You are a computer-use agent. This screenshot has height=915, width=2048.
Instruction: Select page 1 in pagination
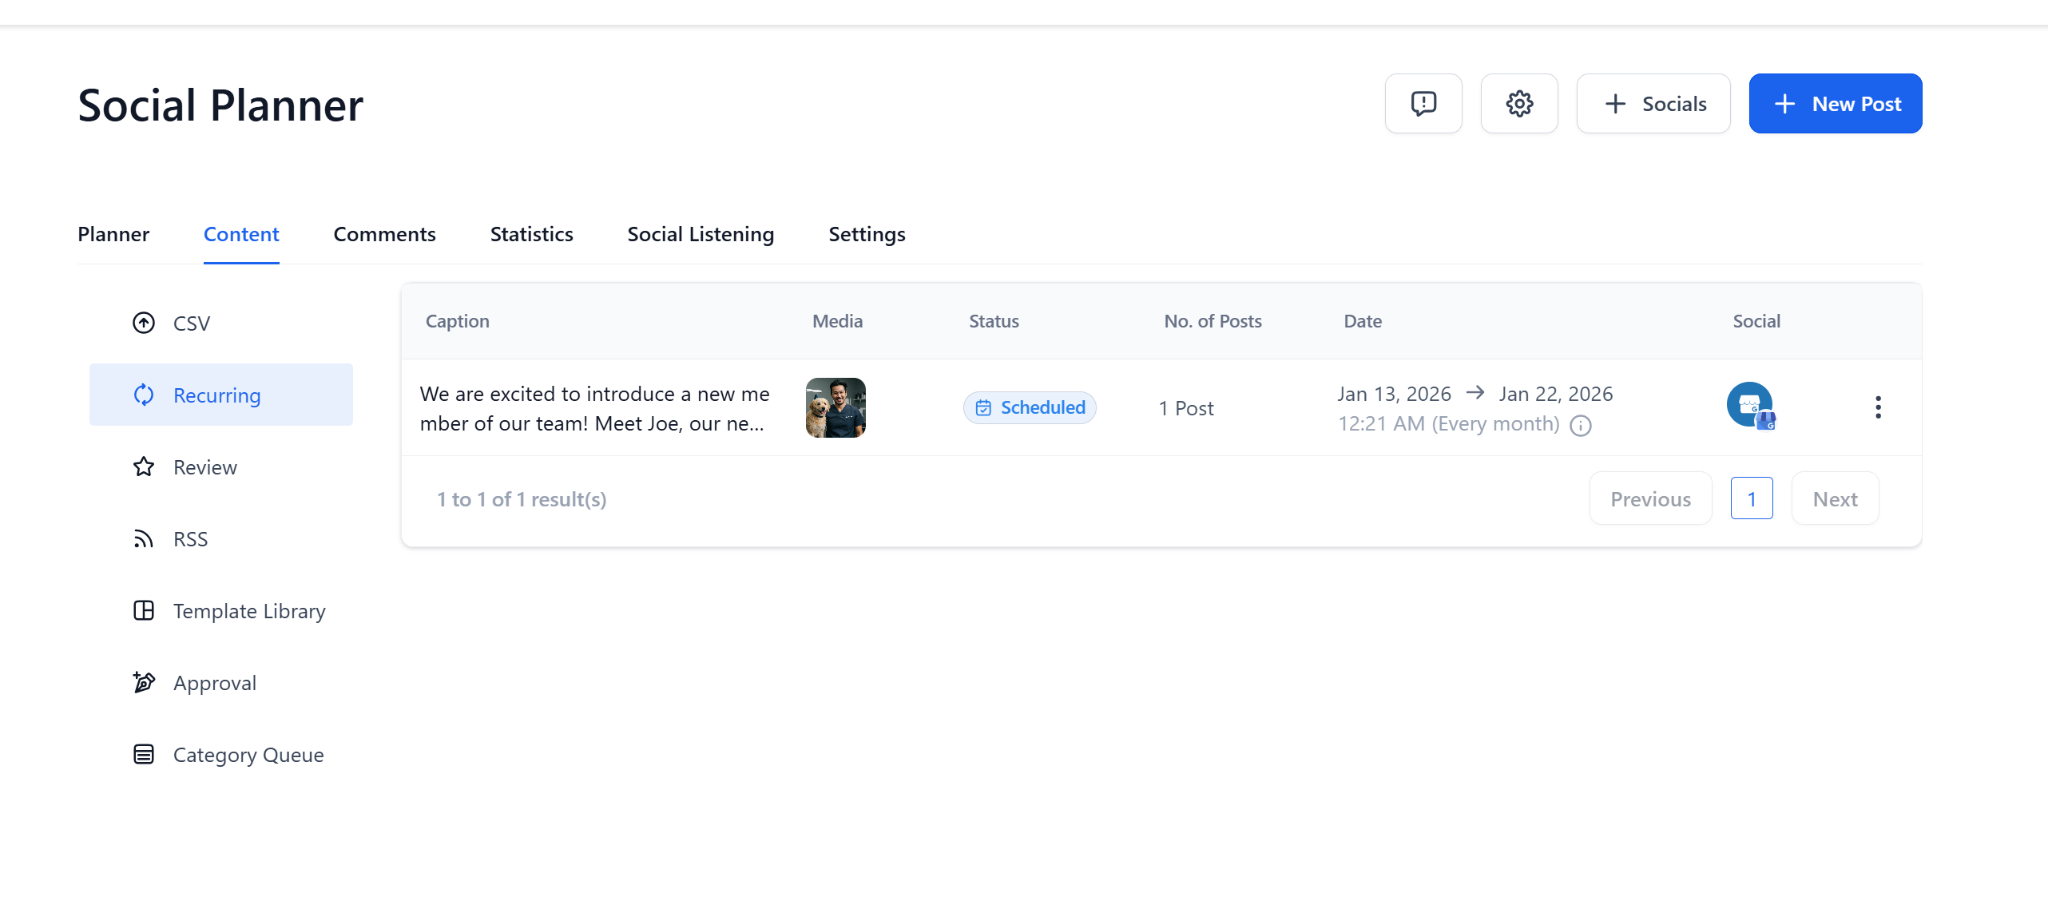1751,498
